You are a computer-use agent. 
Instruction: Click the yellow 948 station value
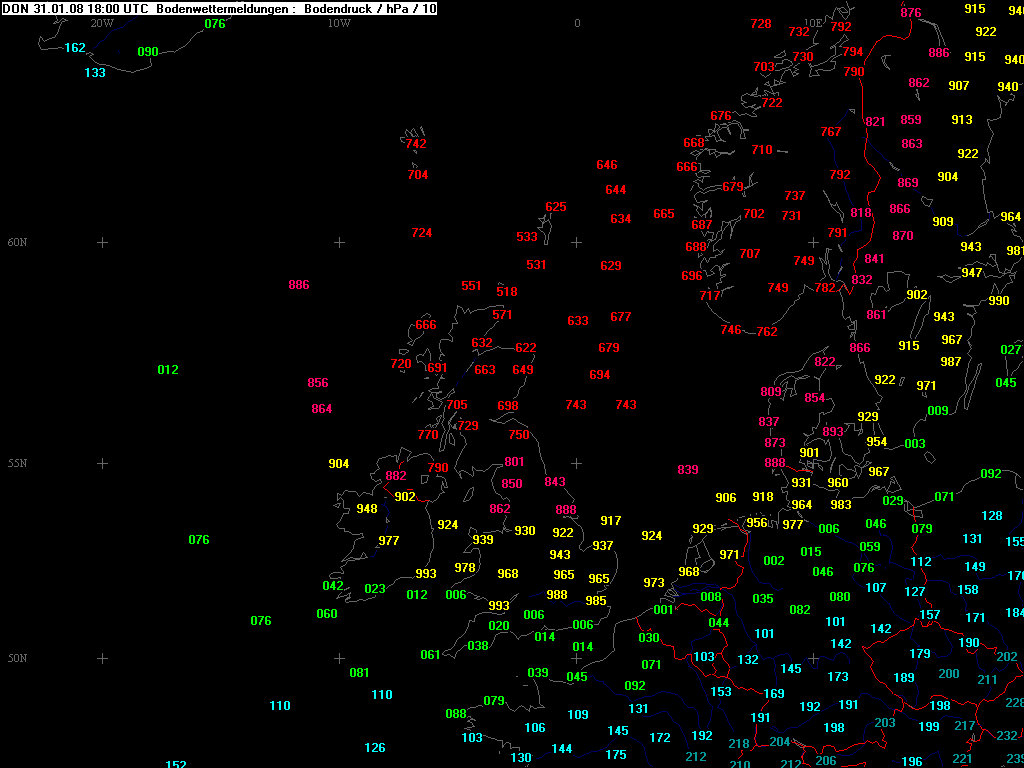coord(367,509)
